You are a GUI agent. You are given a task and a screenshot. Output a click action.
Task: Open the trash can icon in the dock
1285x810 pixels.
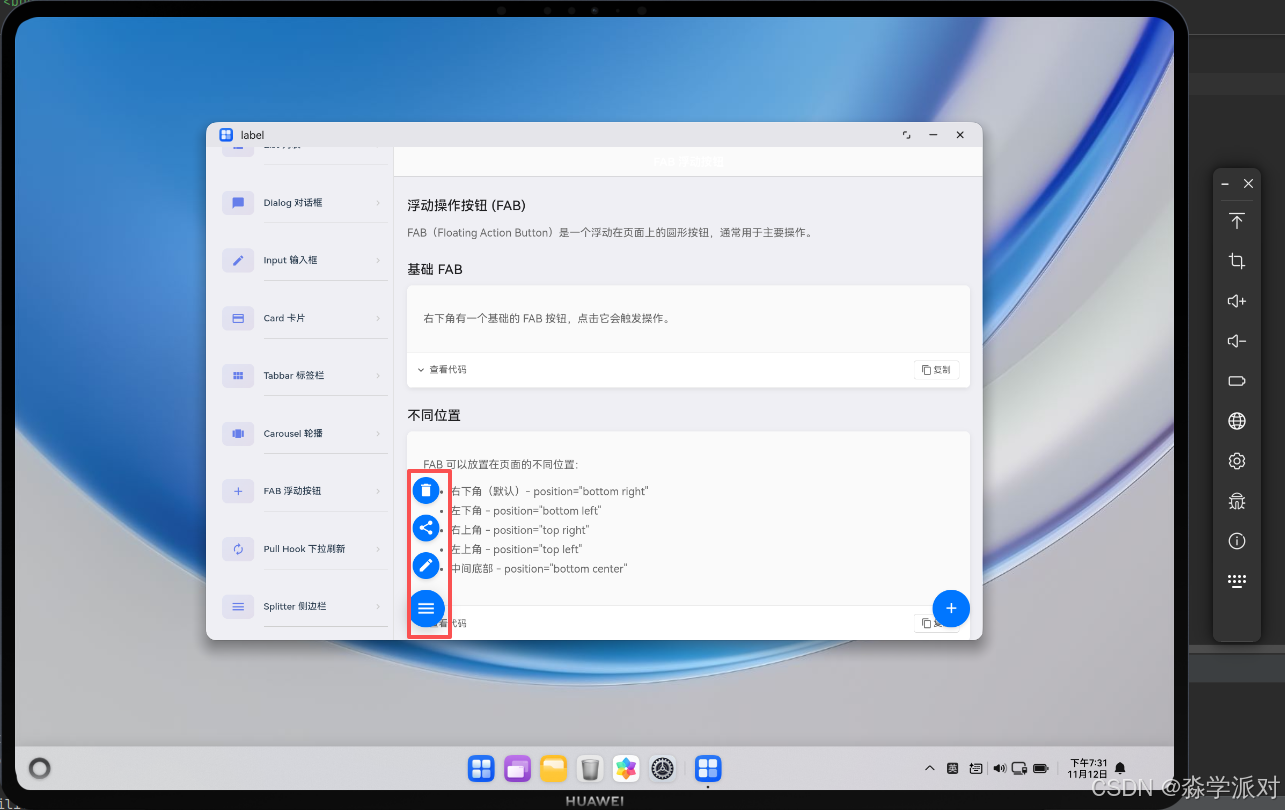click(590, 768)
